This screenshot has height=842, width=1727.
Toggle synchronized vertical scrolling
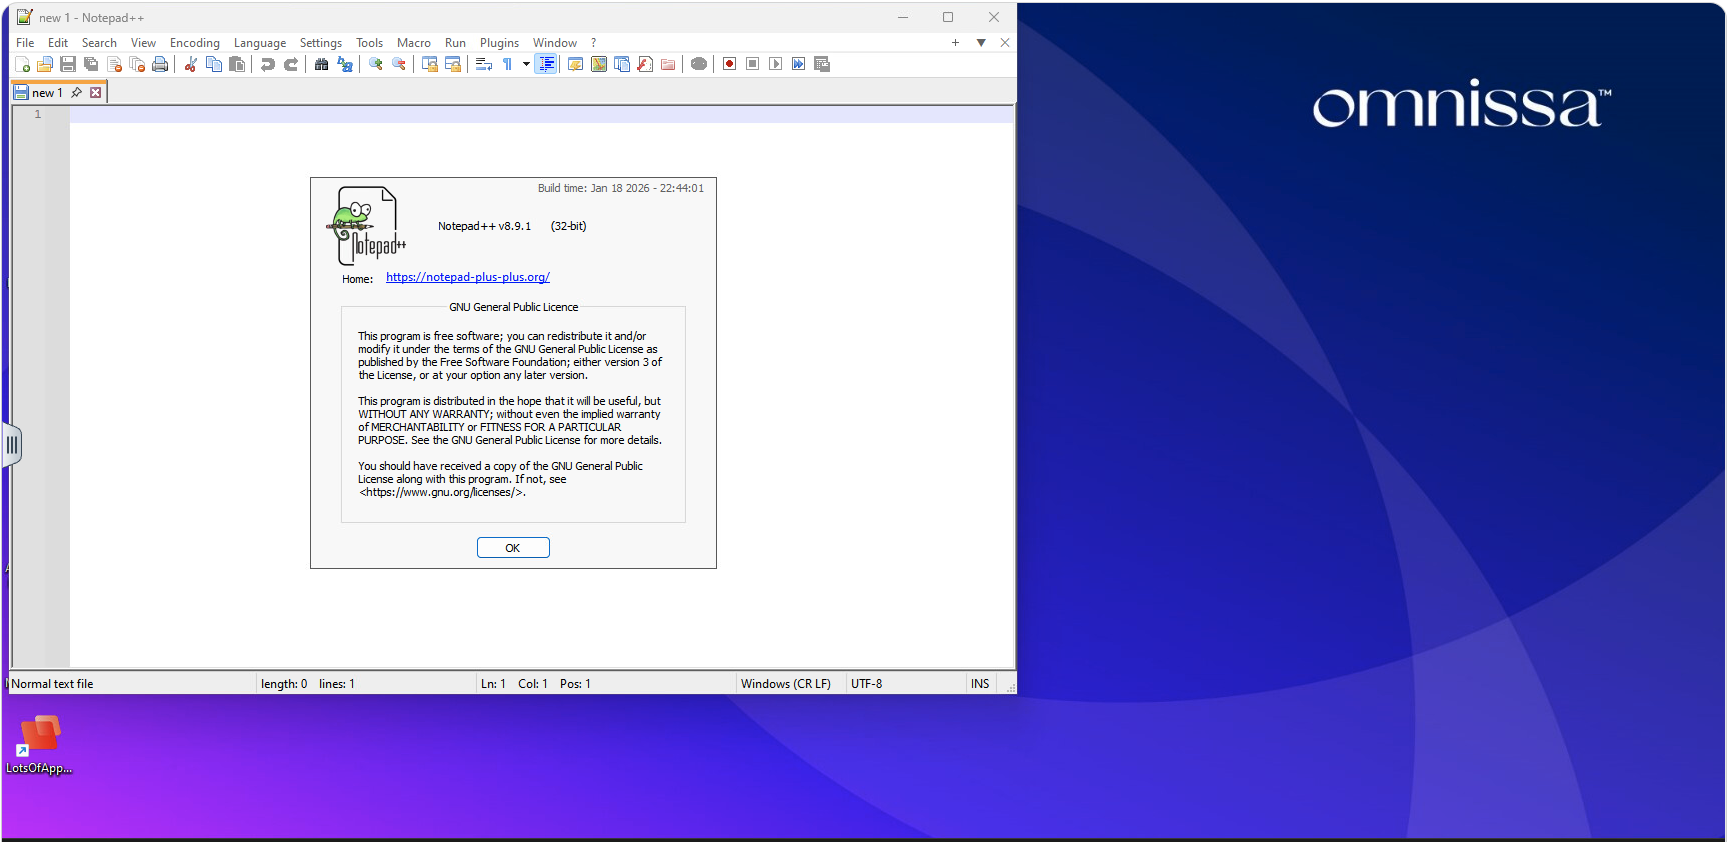tap(429, 64)
